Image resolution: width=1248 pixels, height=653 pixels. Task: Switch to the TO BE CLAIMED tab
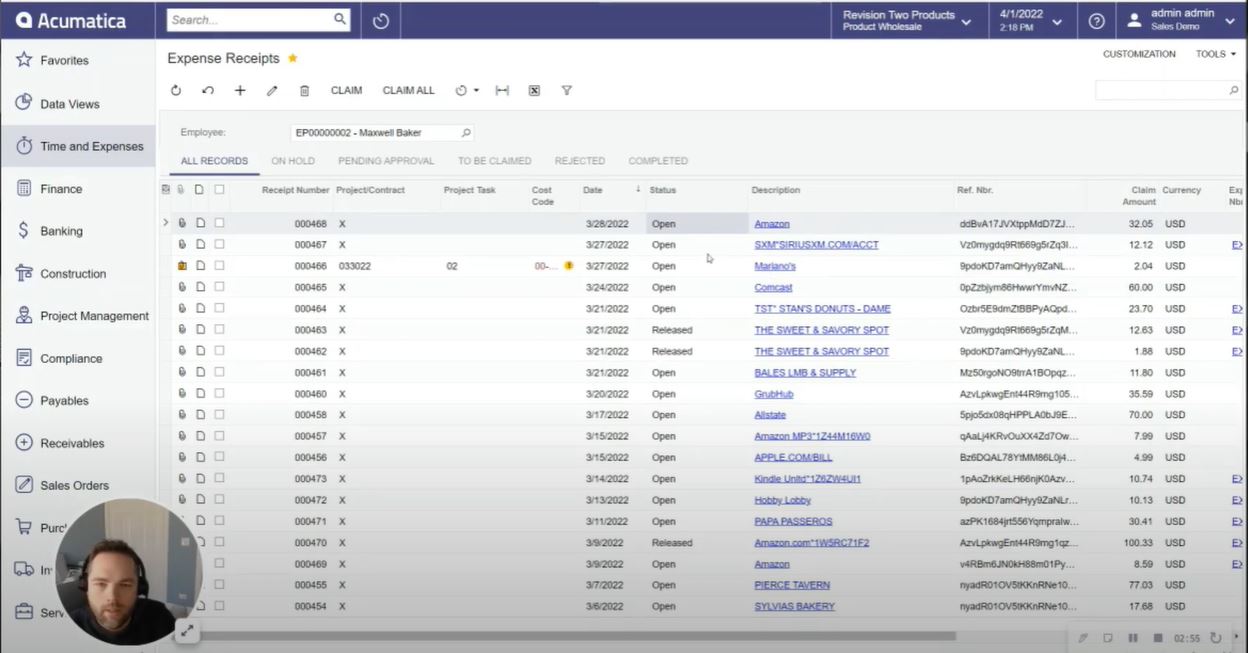(495, 161)
